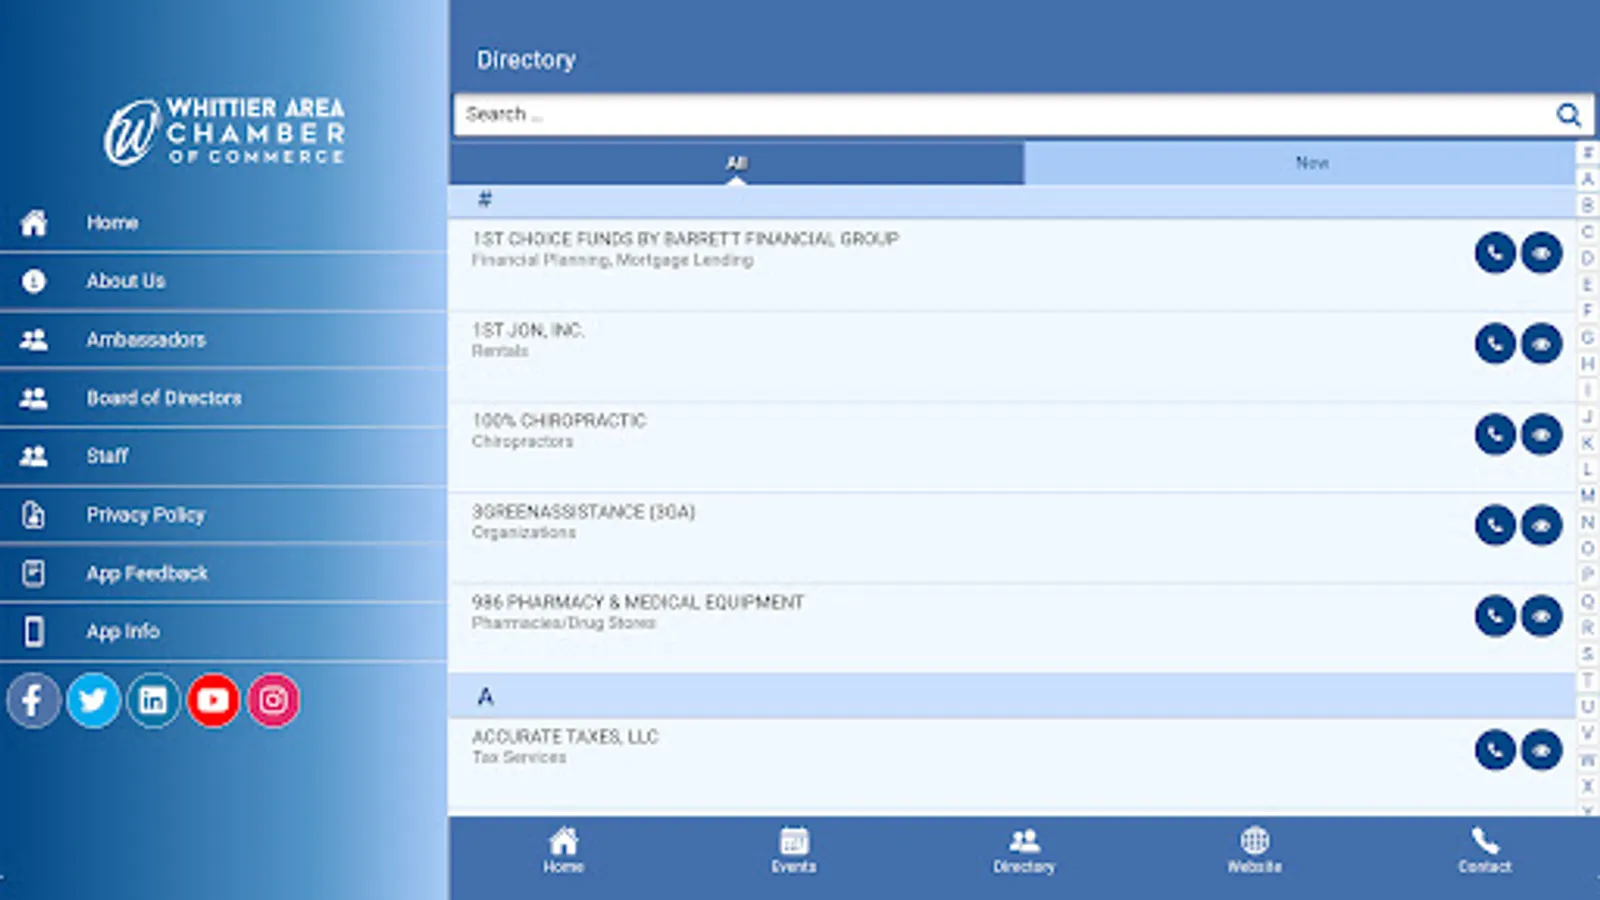View 986 PHARMACY listing with the eye toggle
The width and height of the screenshot is (1600, 900).
click(1541, 617)
